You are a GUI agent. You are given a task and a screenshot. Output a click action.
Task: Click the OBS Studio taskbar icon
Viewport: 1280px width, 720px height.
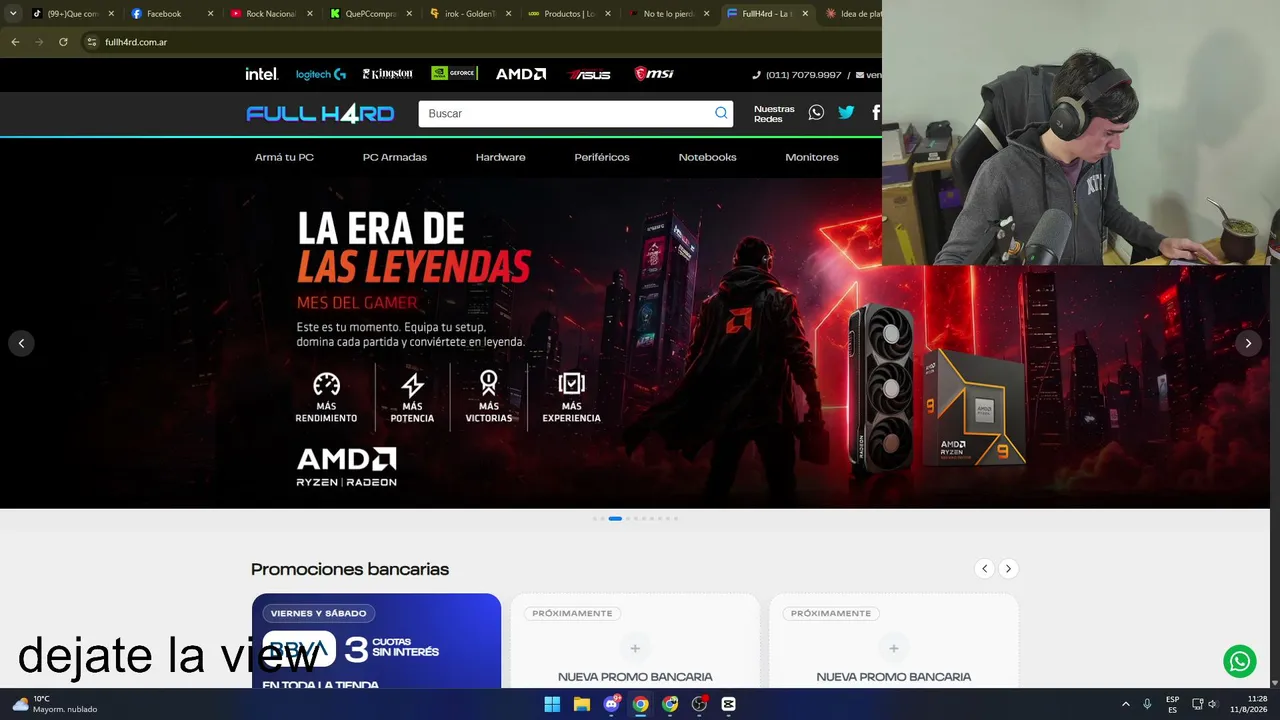pyautogui.click(x=699, y=704)
